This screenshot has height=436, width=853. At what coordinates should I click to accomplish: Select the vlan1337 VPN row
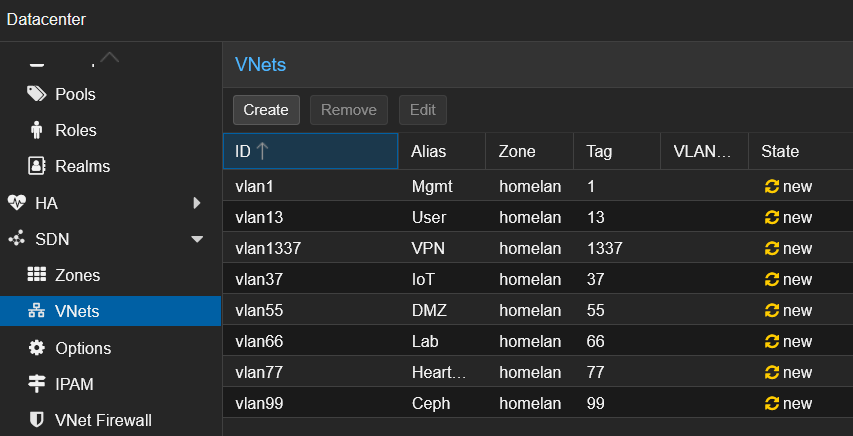point(500,248)
